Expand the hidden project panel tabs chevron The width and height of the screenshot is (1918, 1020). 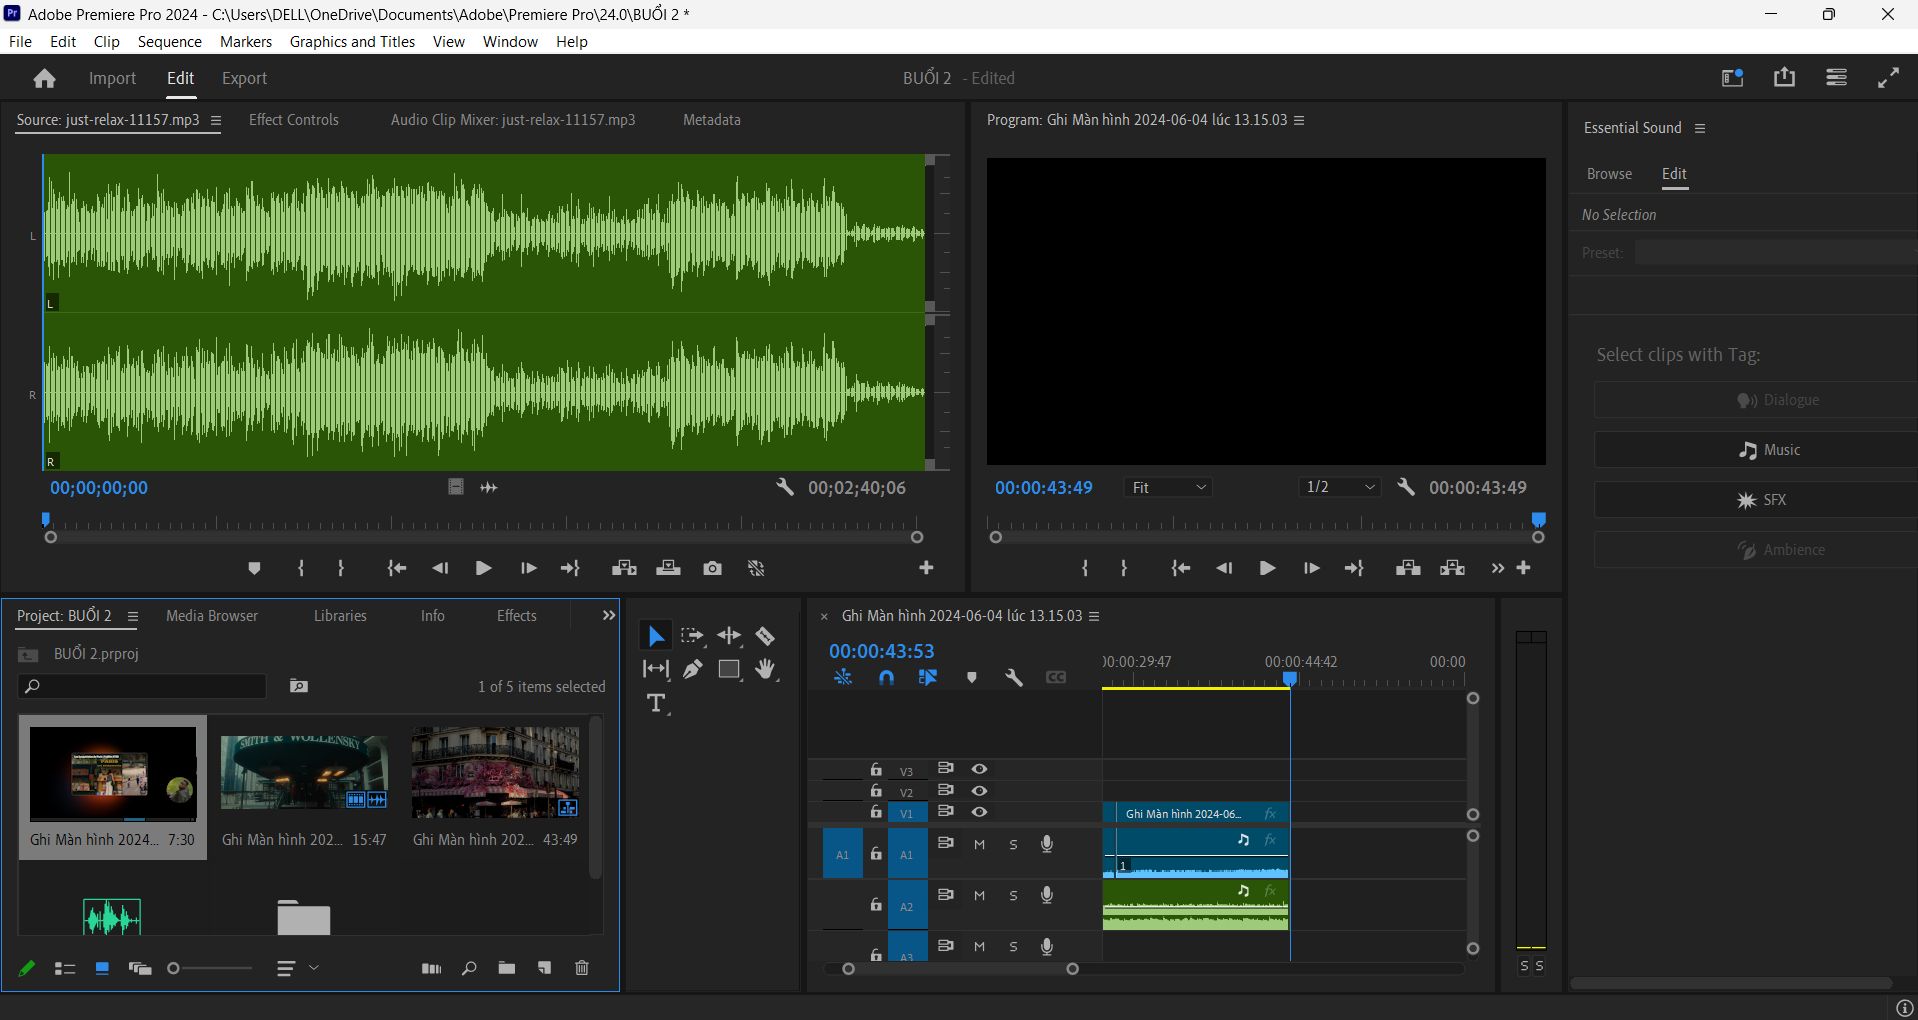(x=608, y=616)
